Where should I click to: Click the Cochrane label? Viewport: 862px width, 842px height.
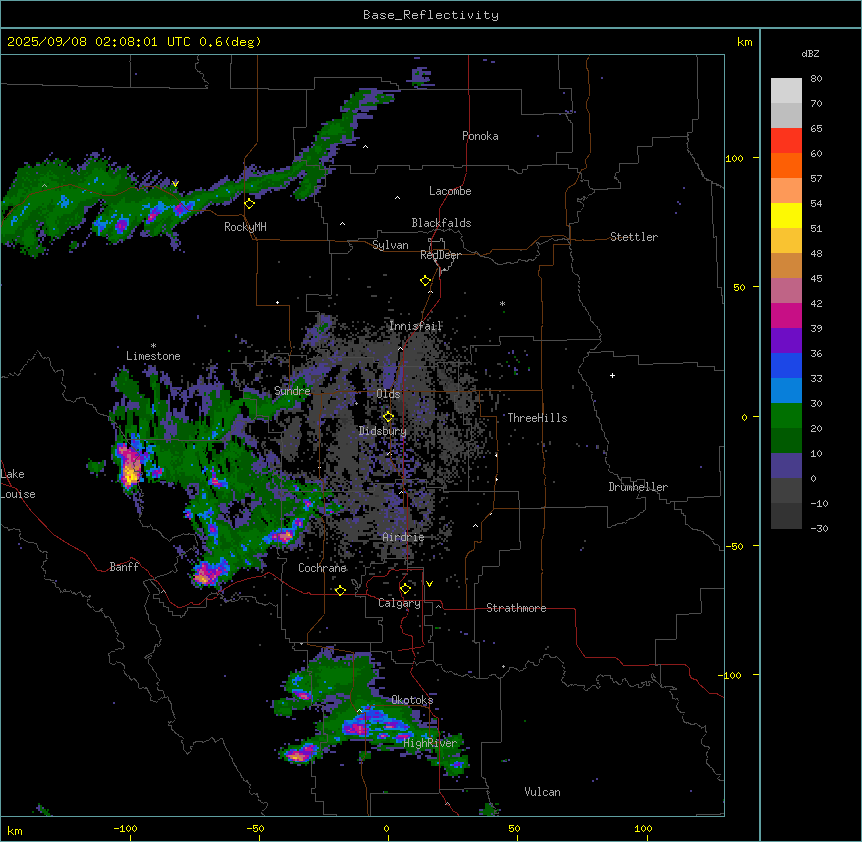[322, 568]
